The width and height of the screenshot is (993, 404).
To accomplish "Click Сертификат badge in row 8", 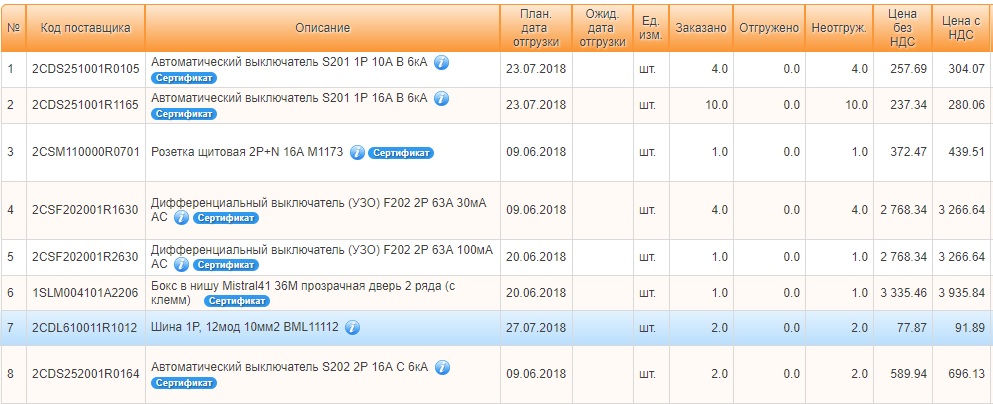I will point(184,383).
